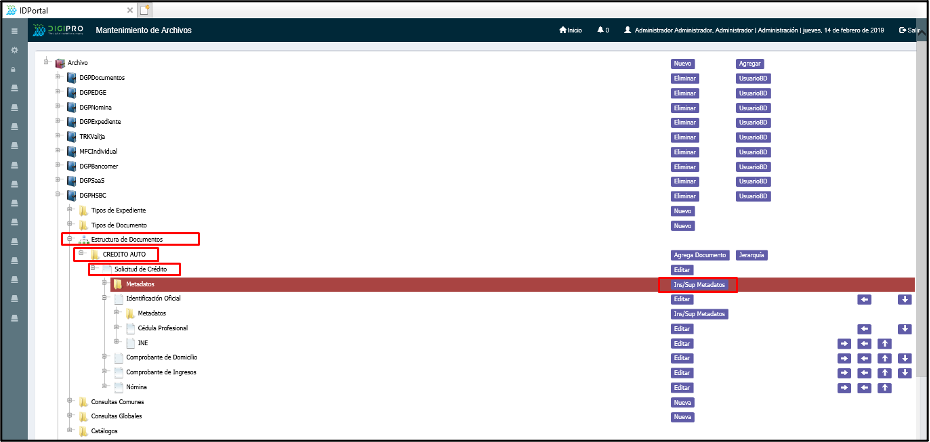
Task: Click right arrow on INE row
Action: tap(845, 343)
